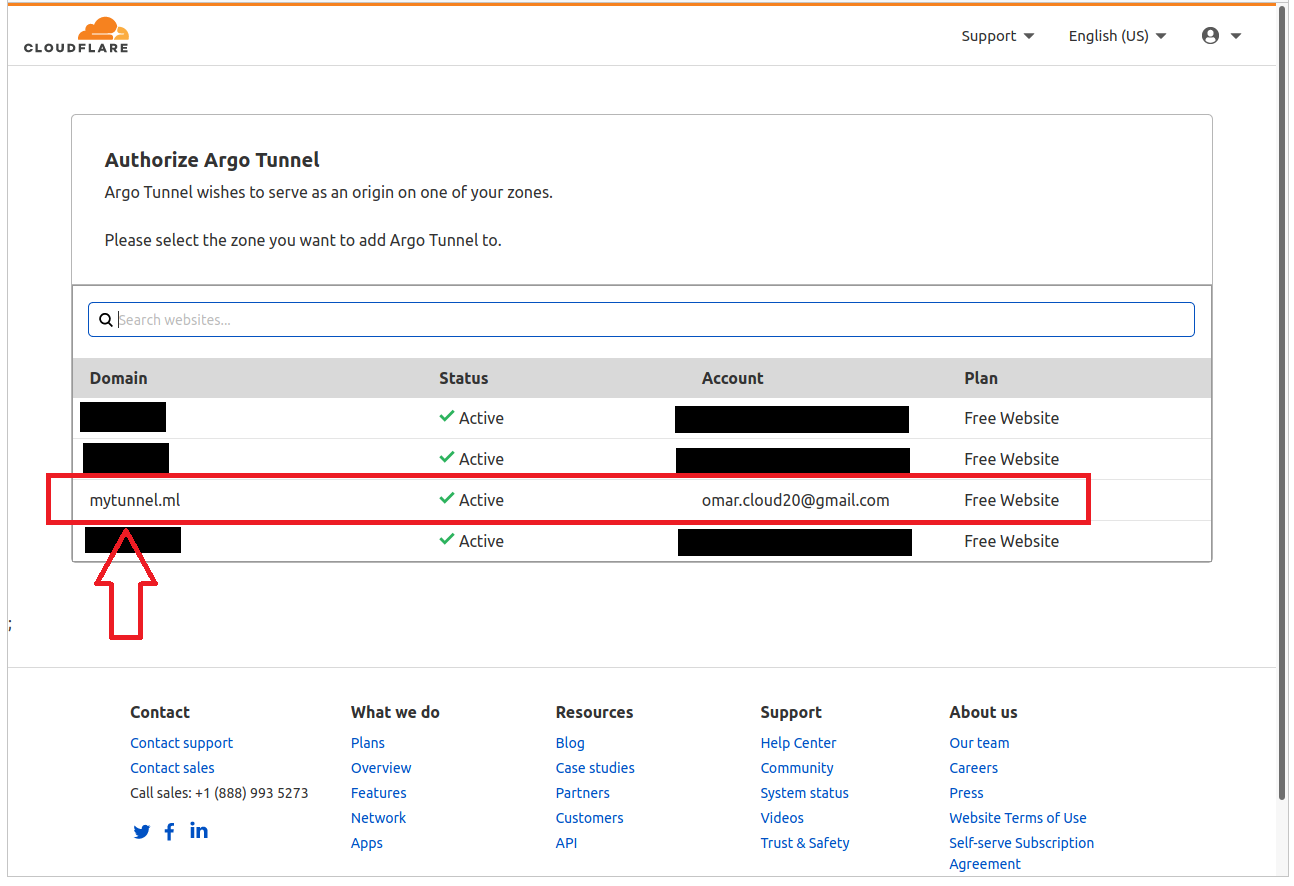Open the API link

pos(566,843)
